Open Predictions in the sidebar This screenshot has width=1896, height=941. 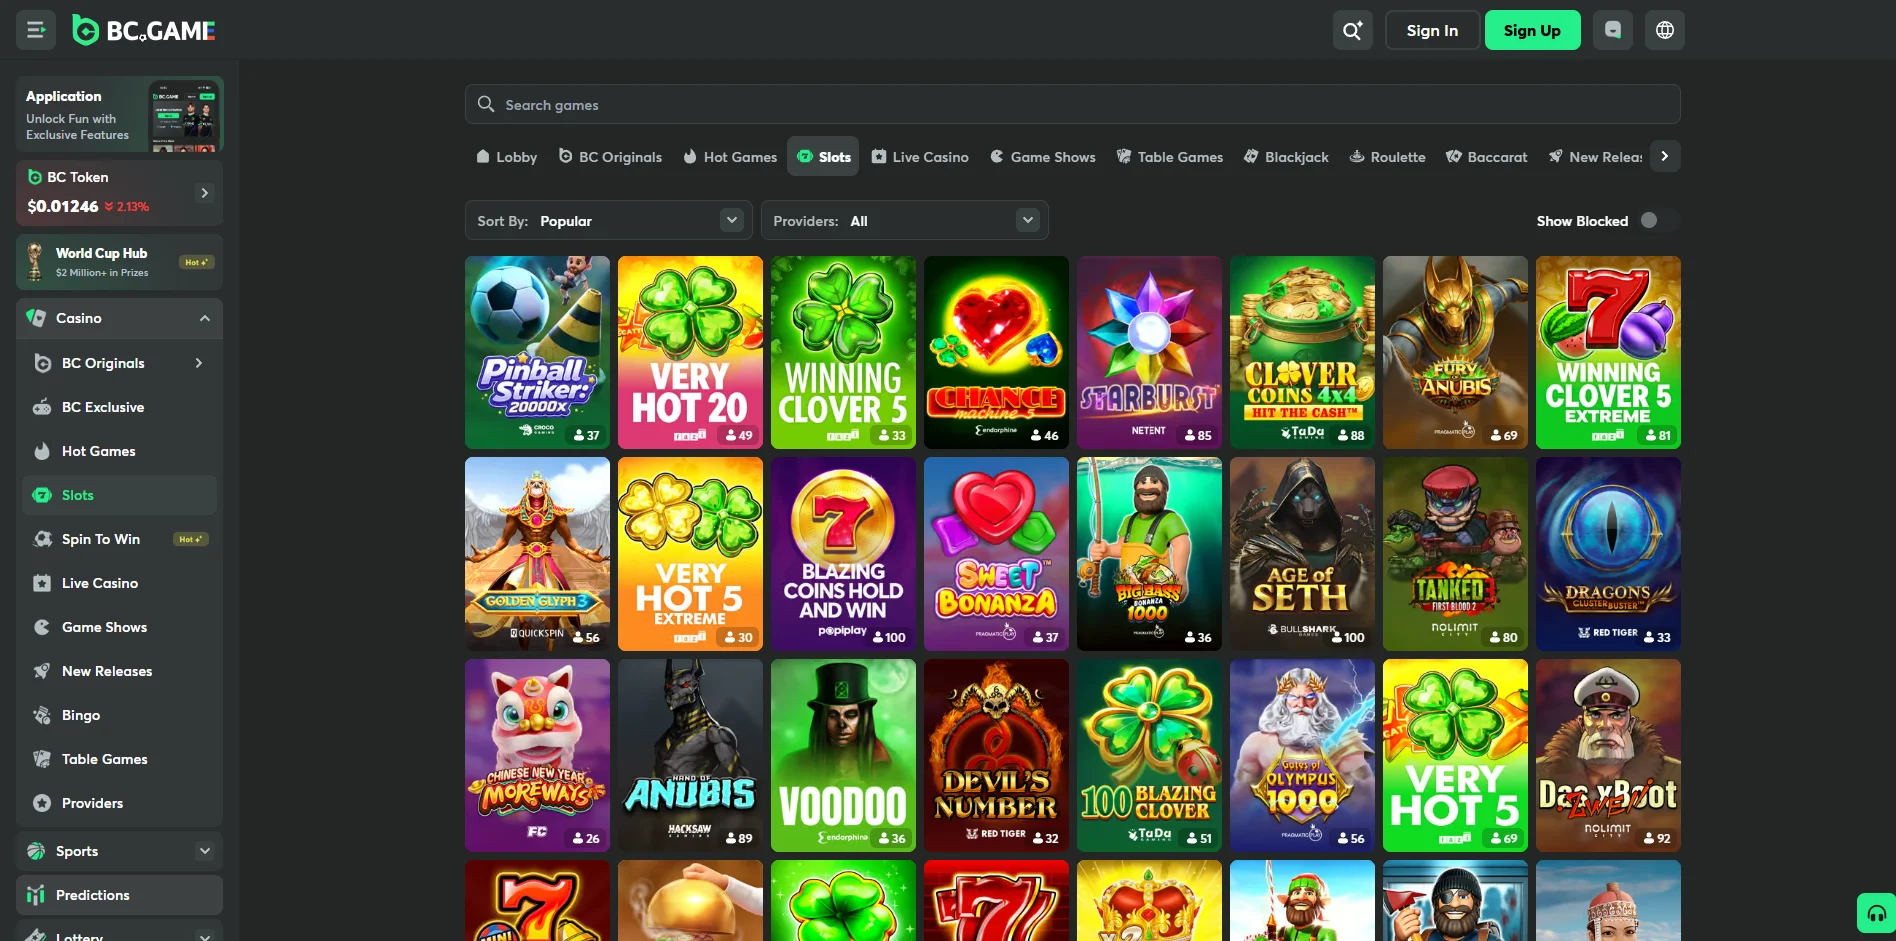(119, 895)
